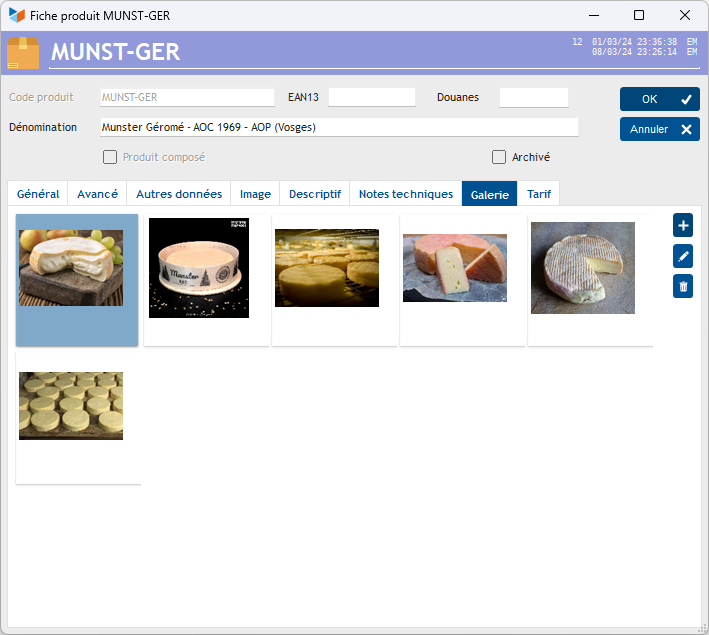Select the sliced orange-rind cheese wedge thumbnail

click(x=455, y=268)
